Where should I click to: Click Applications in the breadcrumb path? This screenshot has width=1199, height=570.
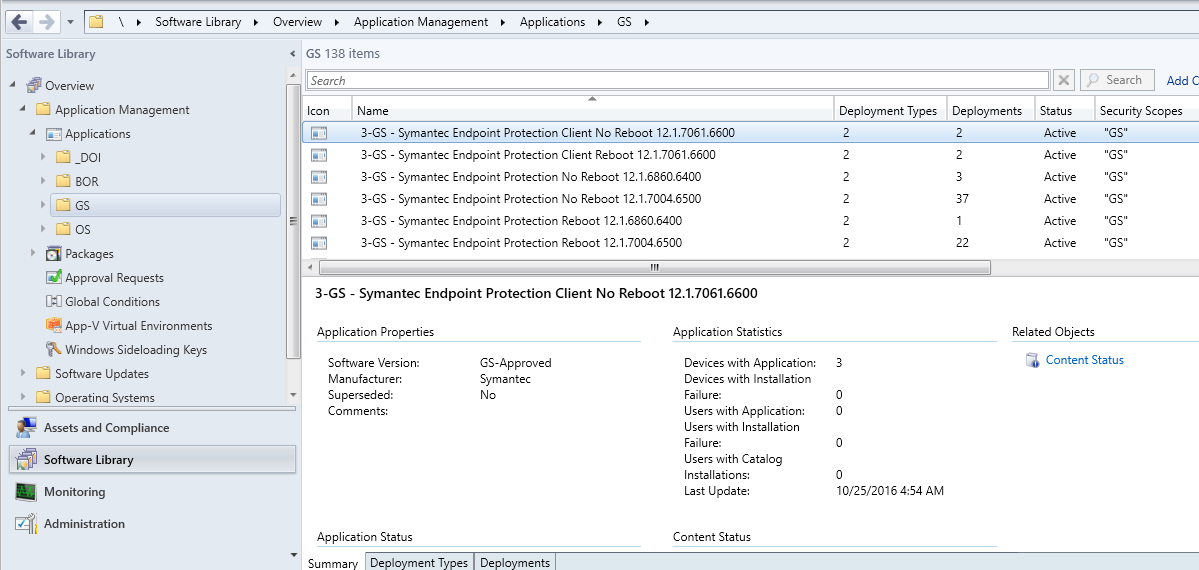tap(552, 22)
